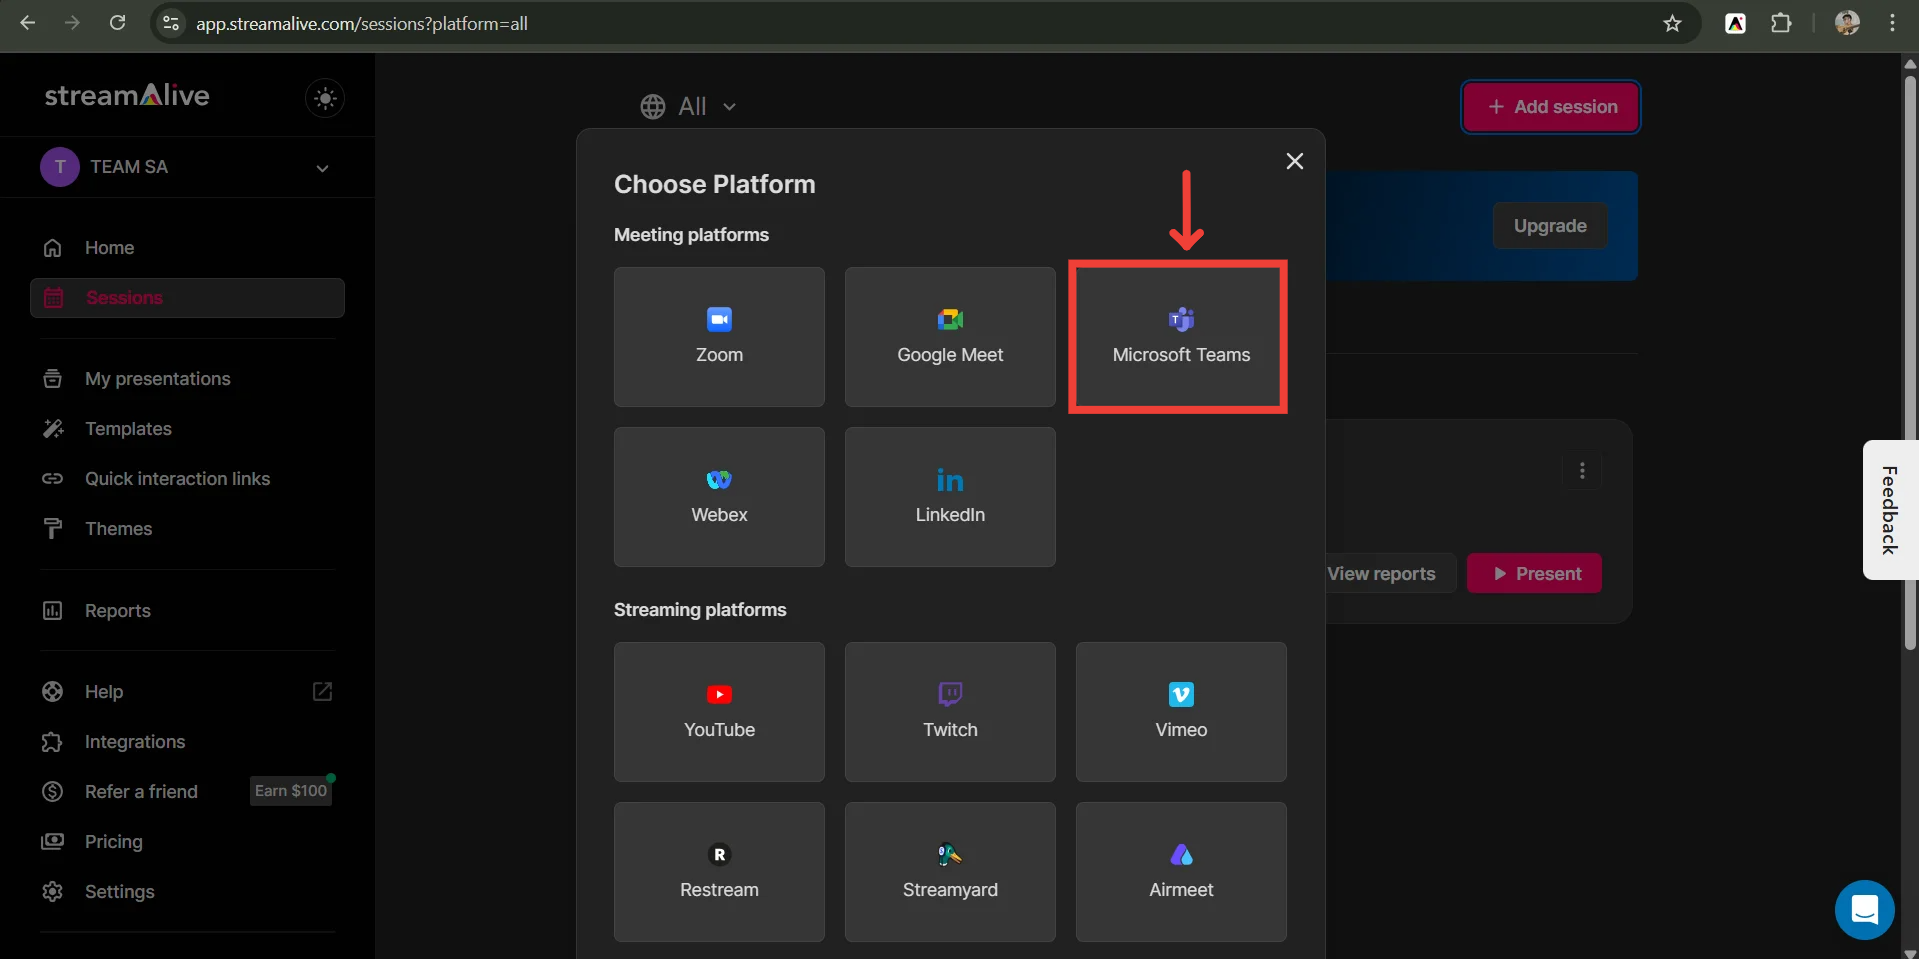Bookmark this page with the star icon
1919x959 pixels.
[x=1672, y=23]
